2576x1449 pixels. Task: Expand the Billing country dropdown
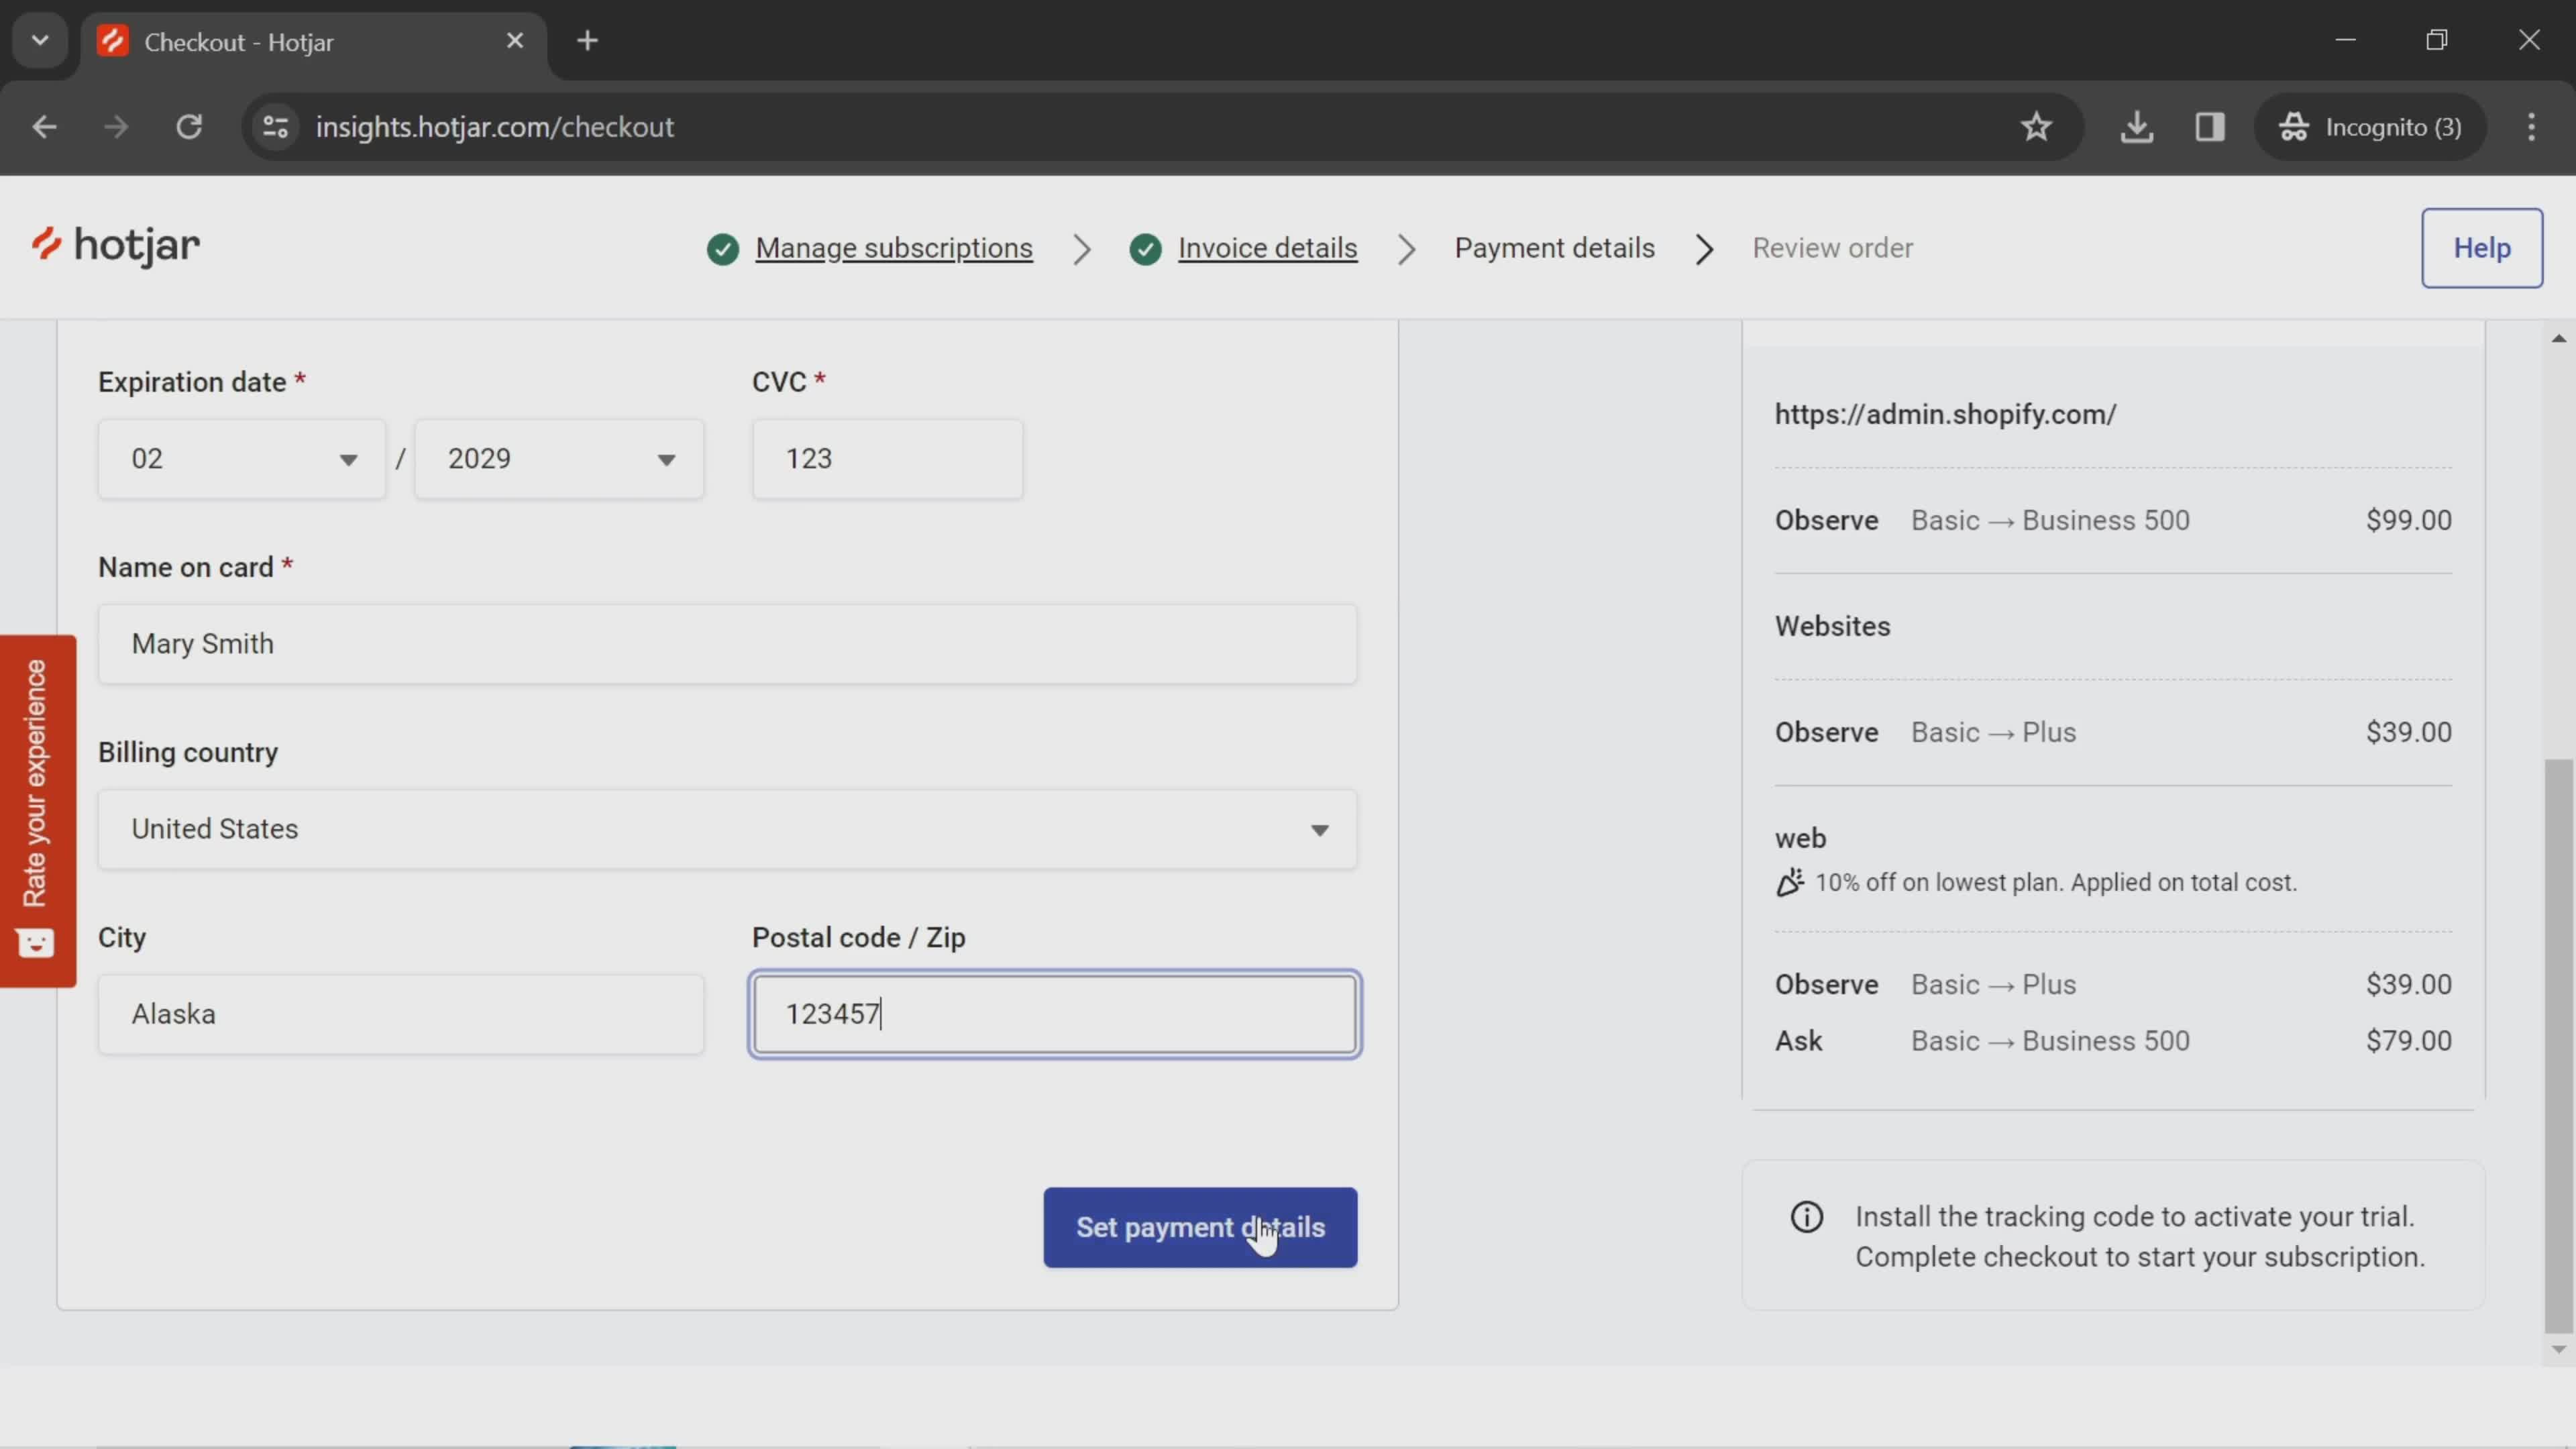(x=727, y=829)
